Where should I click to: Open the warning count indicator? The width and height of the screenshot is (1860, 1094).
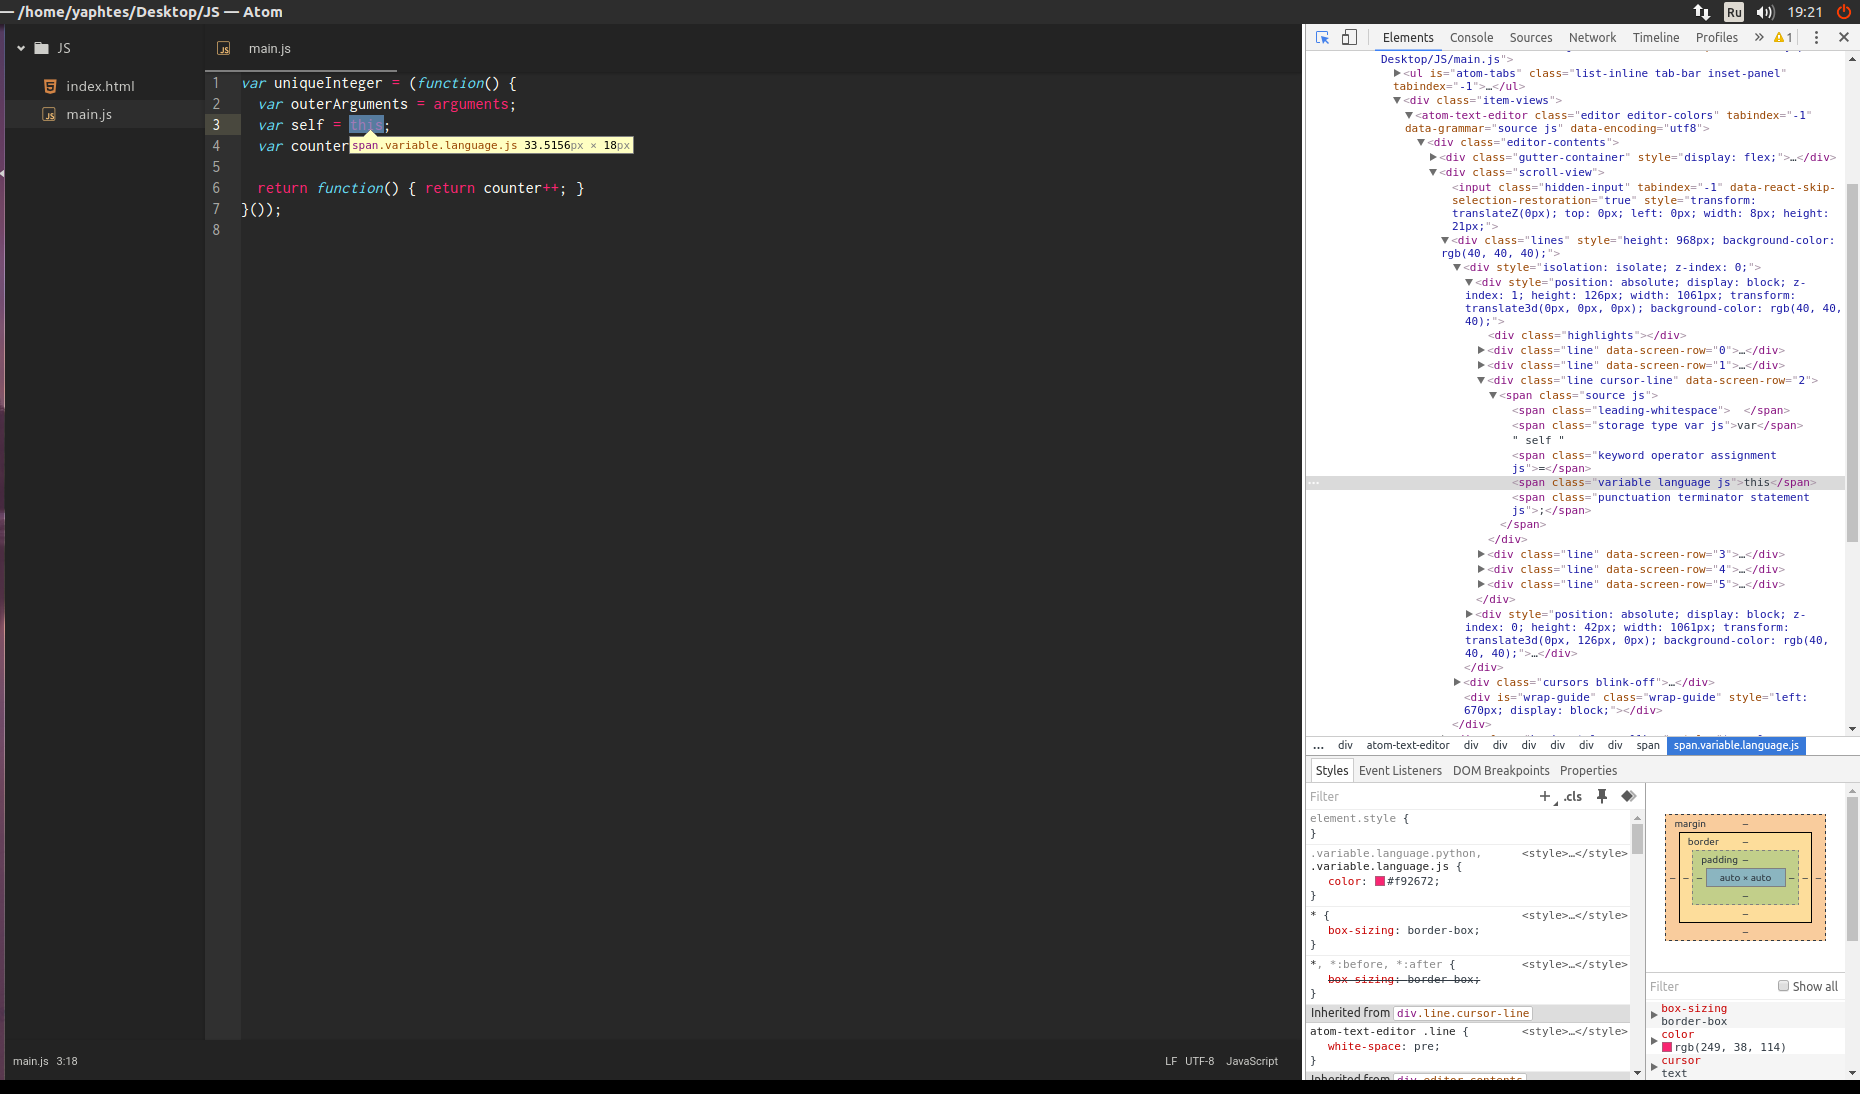tap(1783, 37)
